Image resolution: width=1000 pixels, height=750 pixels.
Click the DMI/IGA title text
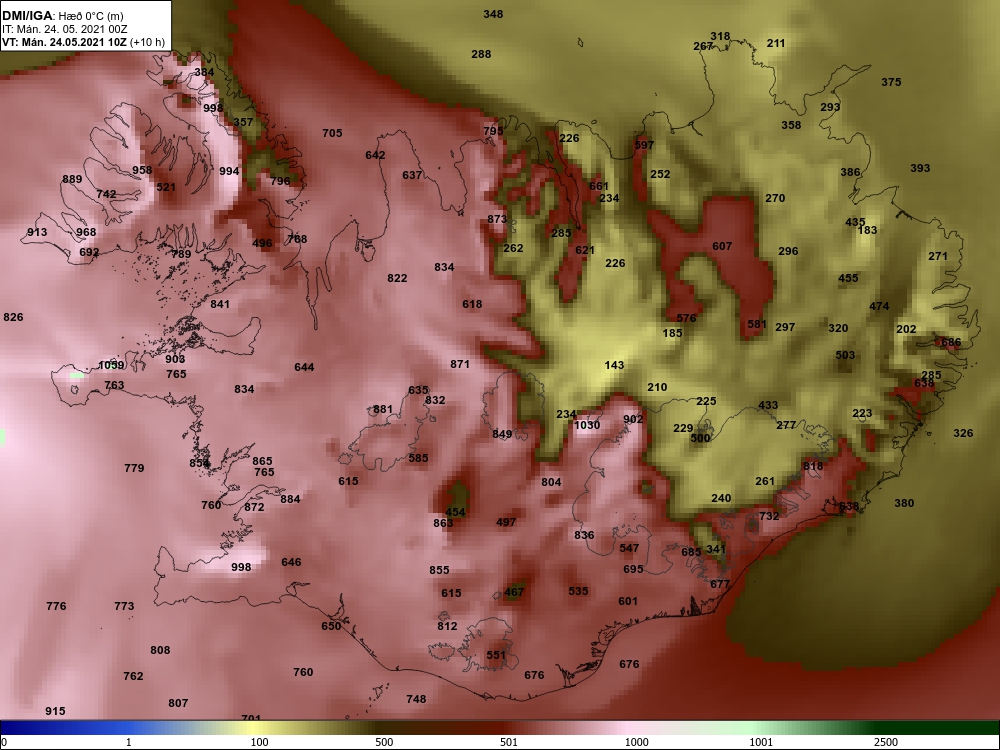click(x=27, y=15)
